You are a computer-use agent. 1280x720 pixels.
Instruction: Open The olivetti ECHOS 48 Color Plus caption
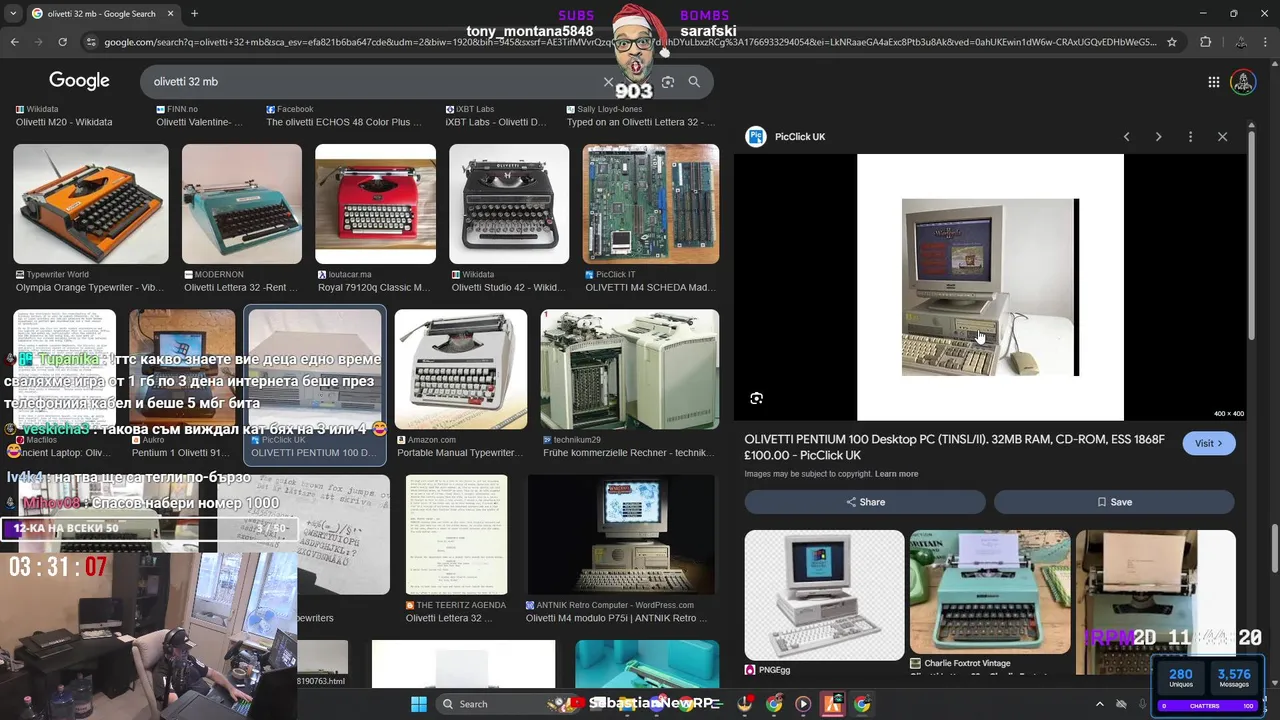[x=344, y=122]
